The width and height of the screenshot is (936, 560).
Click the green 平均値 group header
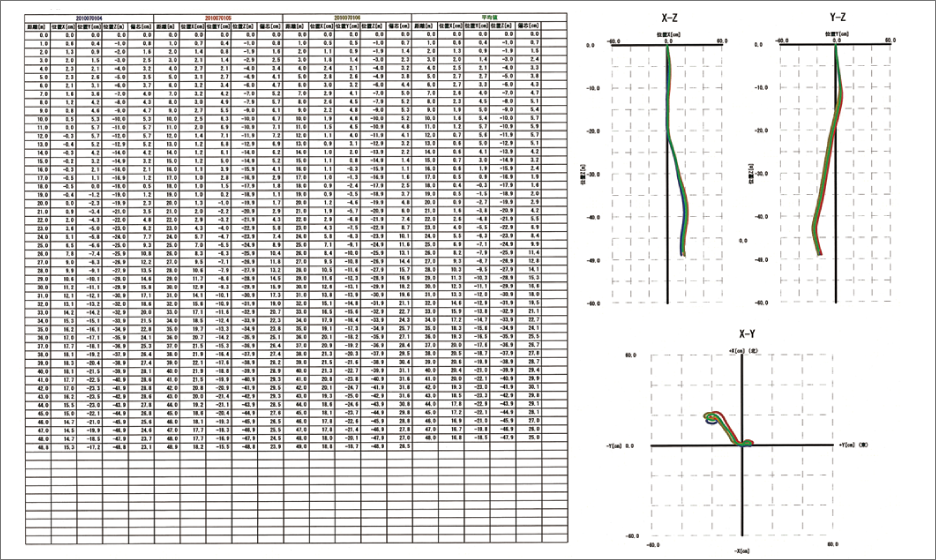489,19
